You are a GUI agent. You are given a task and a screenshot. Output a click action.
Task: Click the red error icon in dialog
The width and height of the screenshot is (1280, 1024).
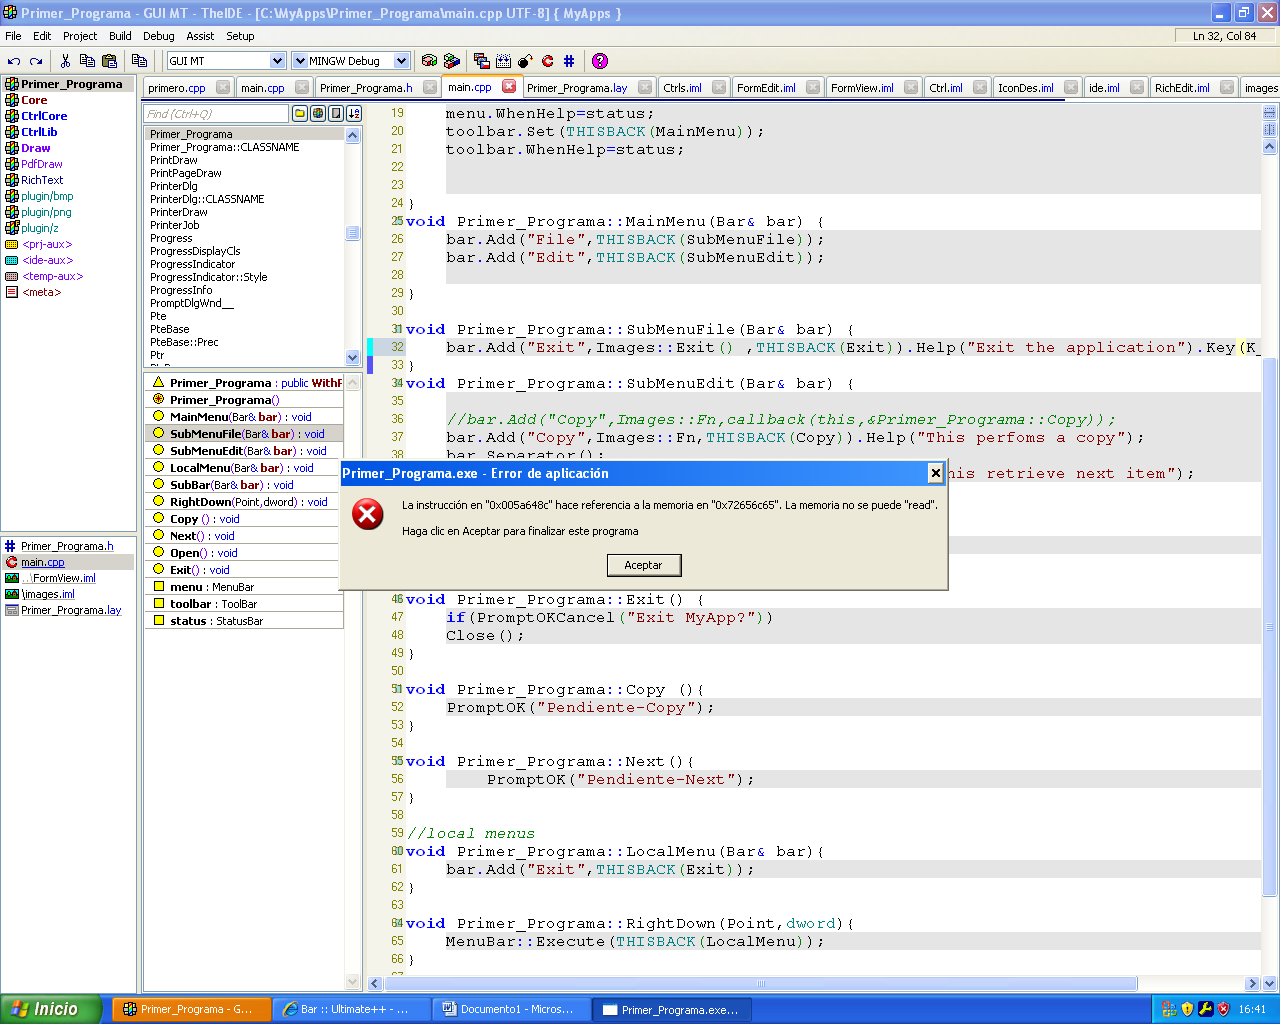pyautogui.click(x=368, y=515)
